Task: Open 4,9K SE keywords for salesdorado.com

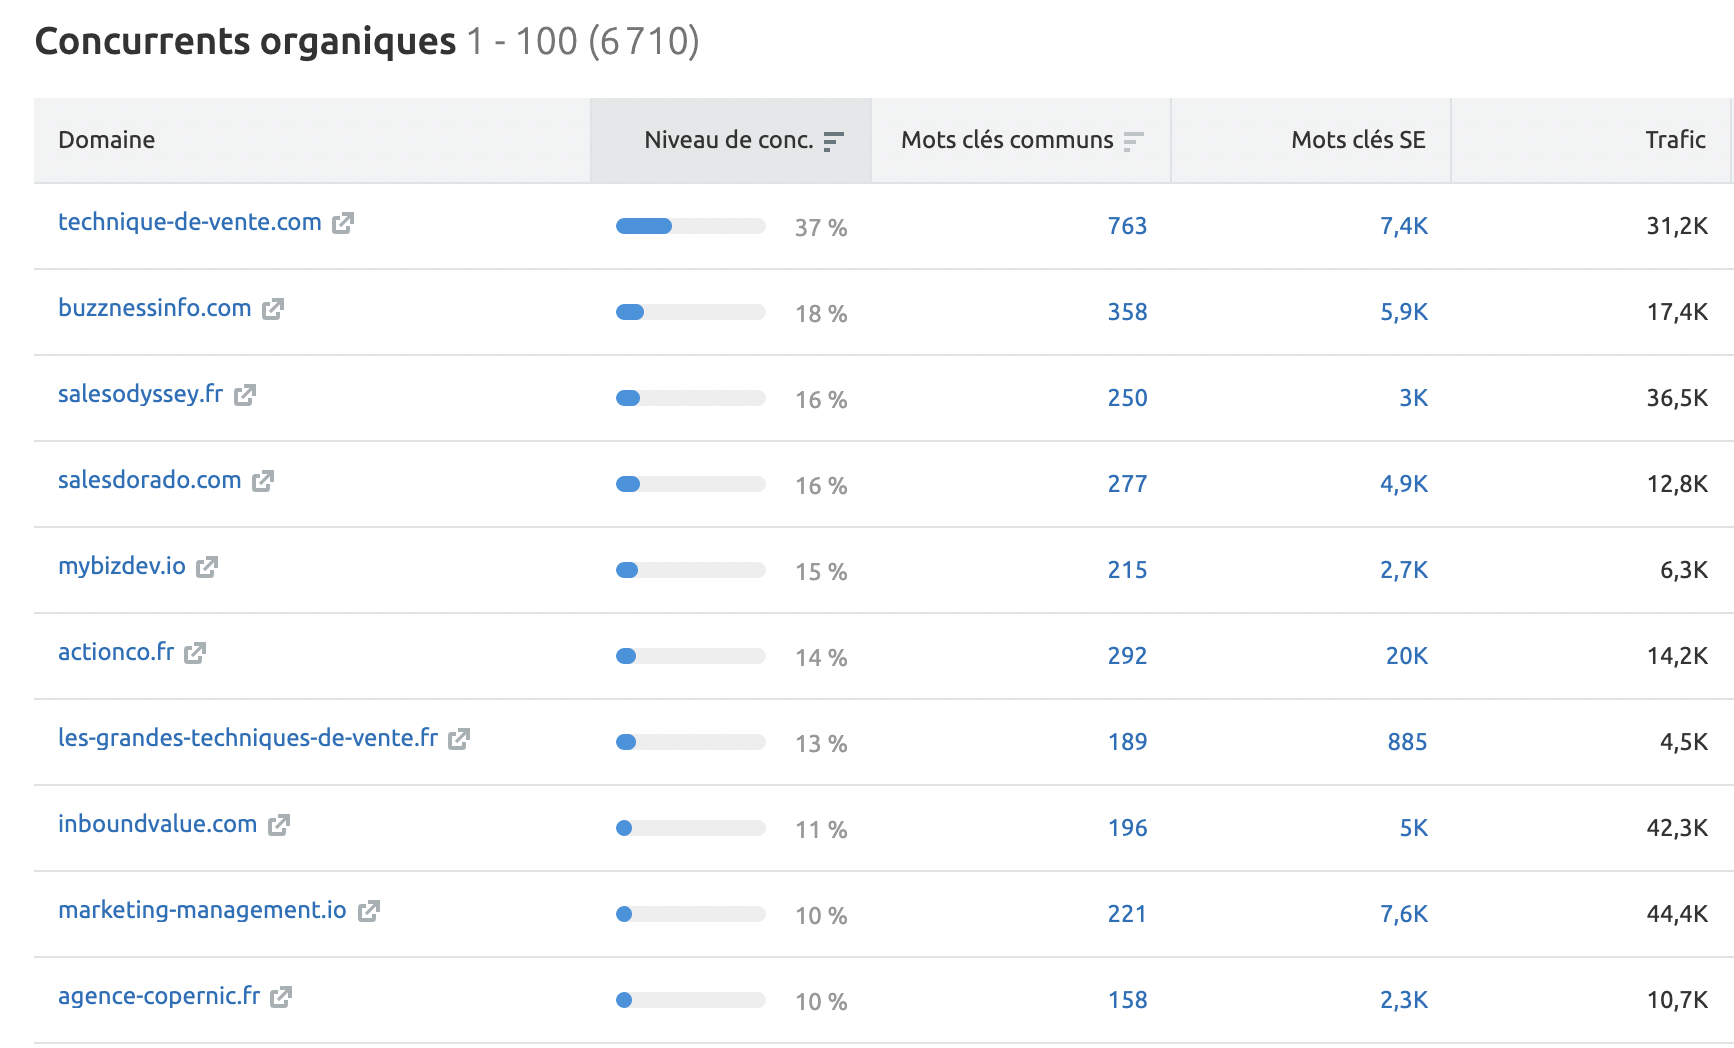Action: [x=1404, y=484]
